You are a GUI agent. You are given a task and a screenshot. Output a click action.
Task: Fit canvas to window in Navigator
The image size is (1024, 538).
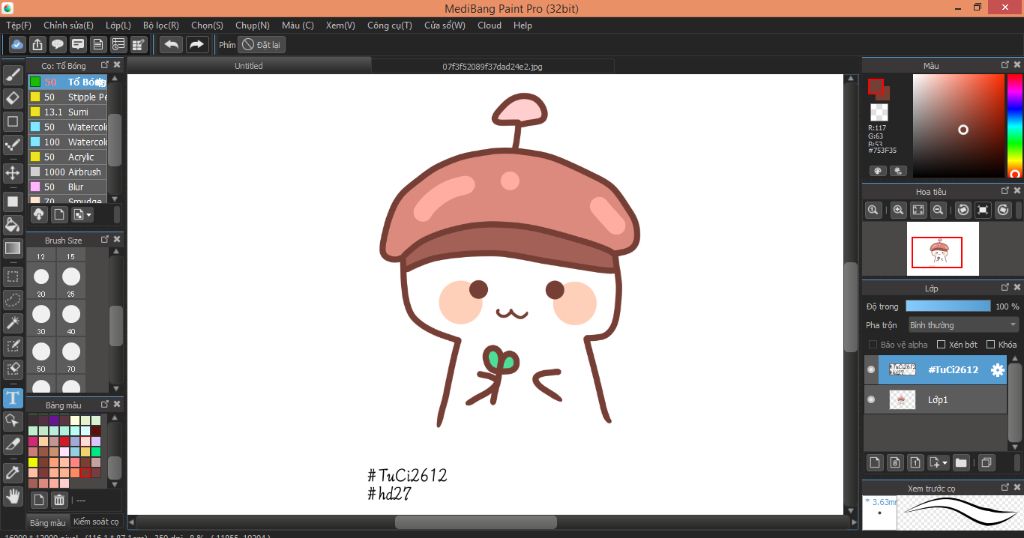point(918,210)
